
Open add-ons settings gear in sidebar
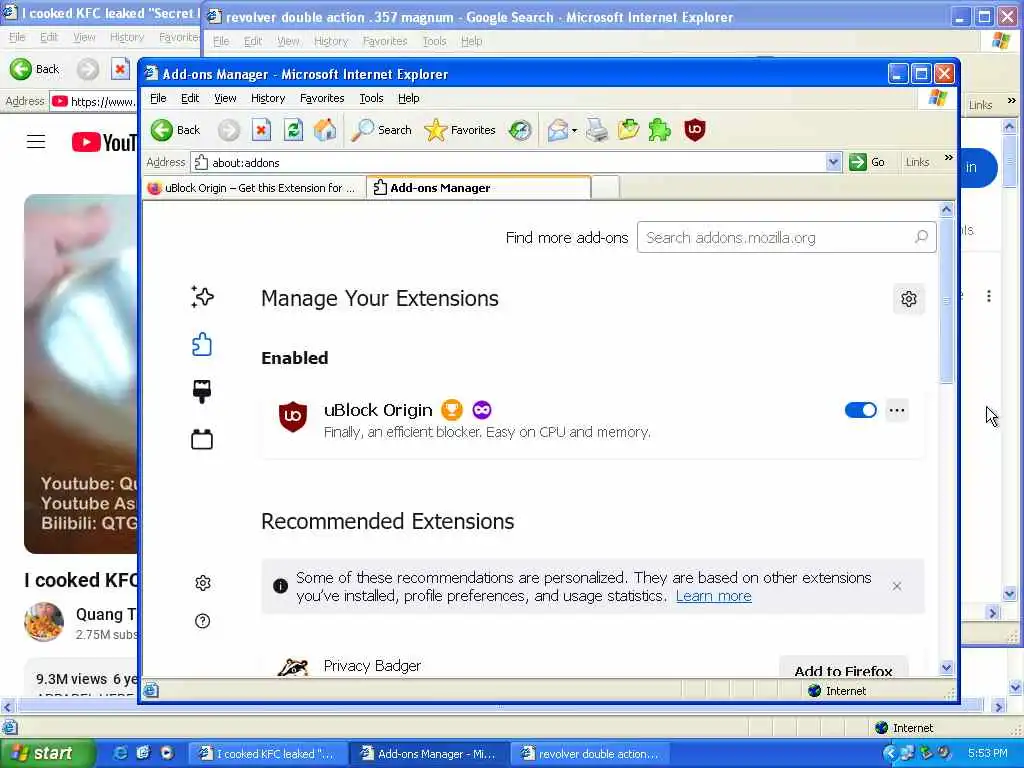click(202, 583)
